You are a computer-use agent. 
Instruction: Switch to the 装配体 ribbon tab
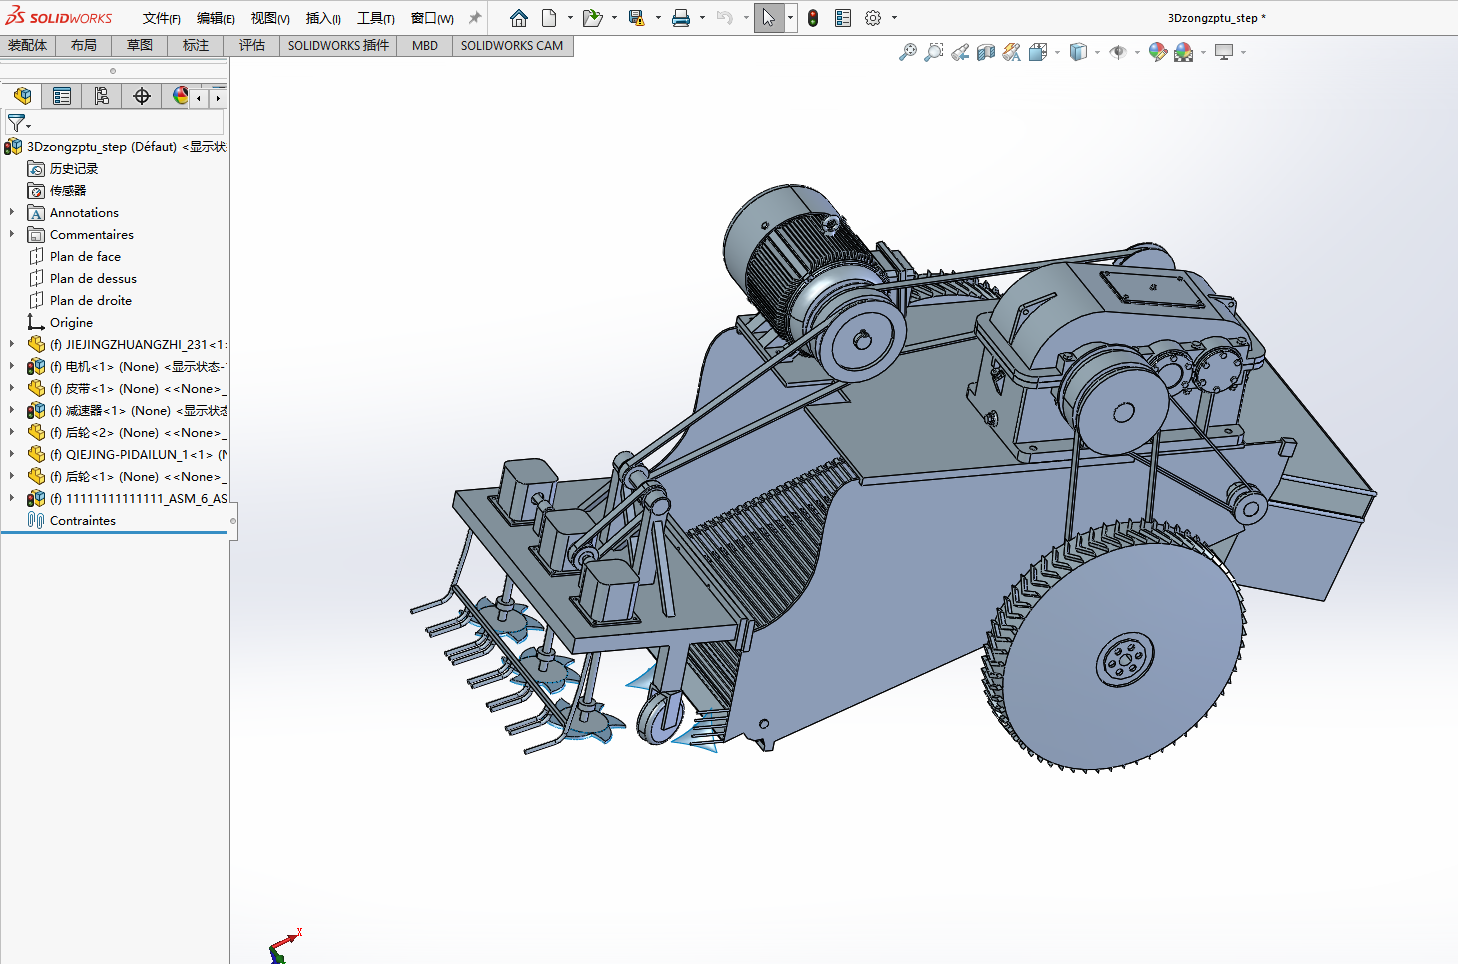(28, 46)
